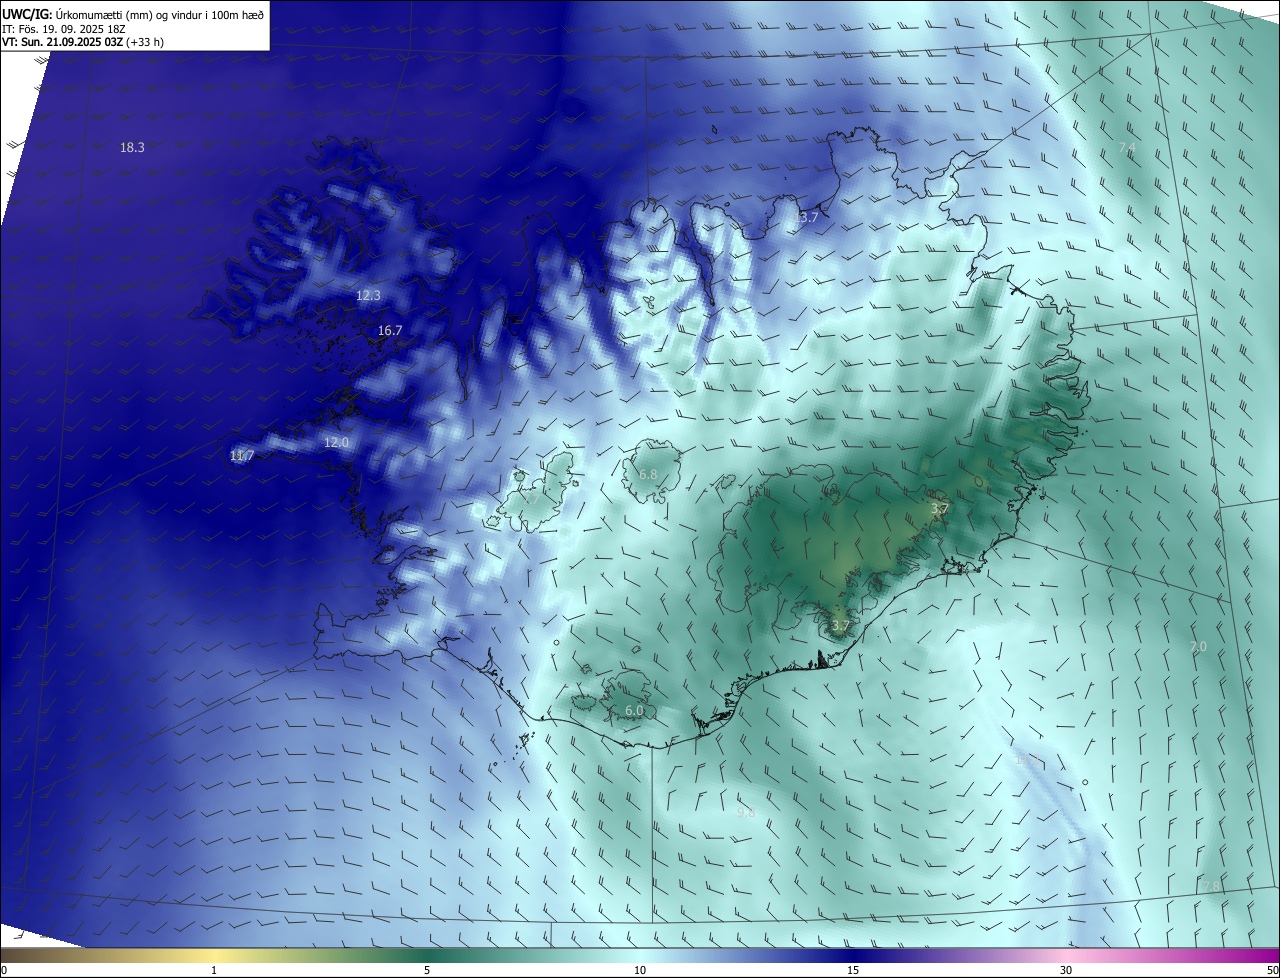The width and height of the screenshot is (1280, 978).
Task: Click the 11.7 value at the peninsula tip
Action: coord(242,456)
